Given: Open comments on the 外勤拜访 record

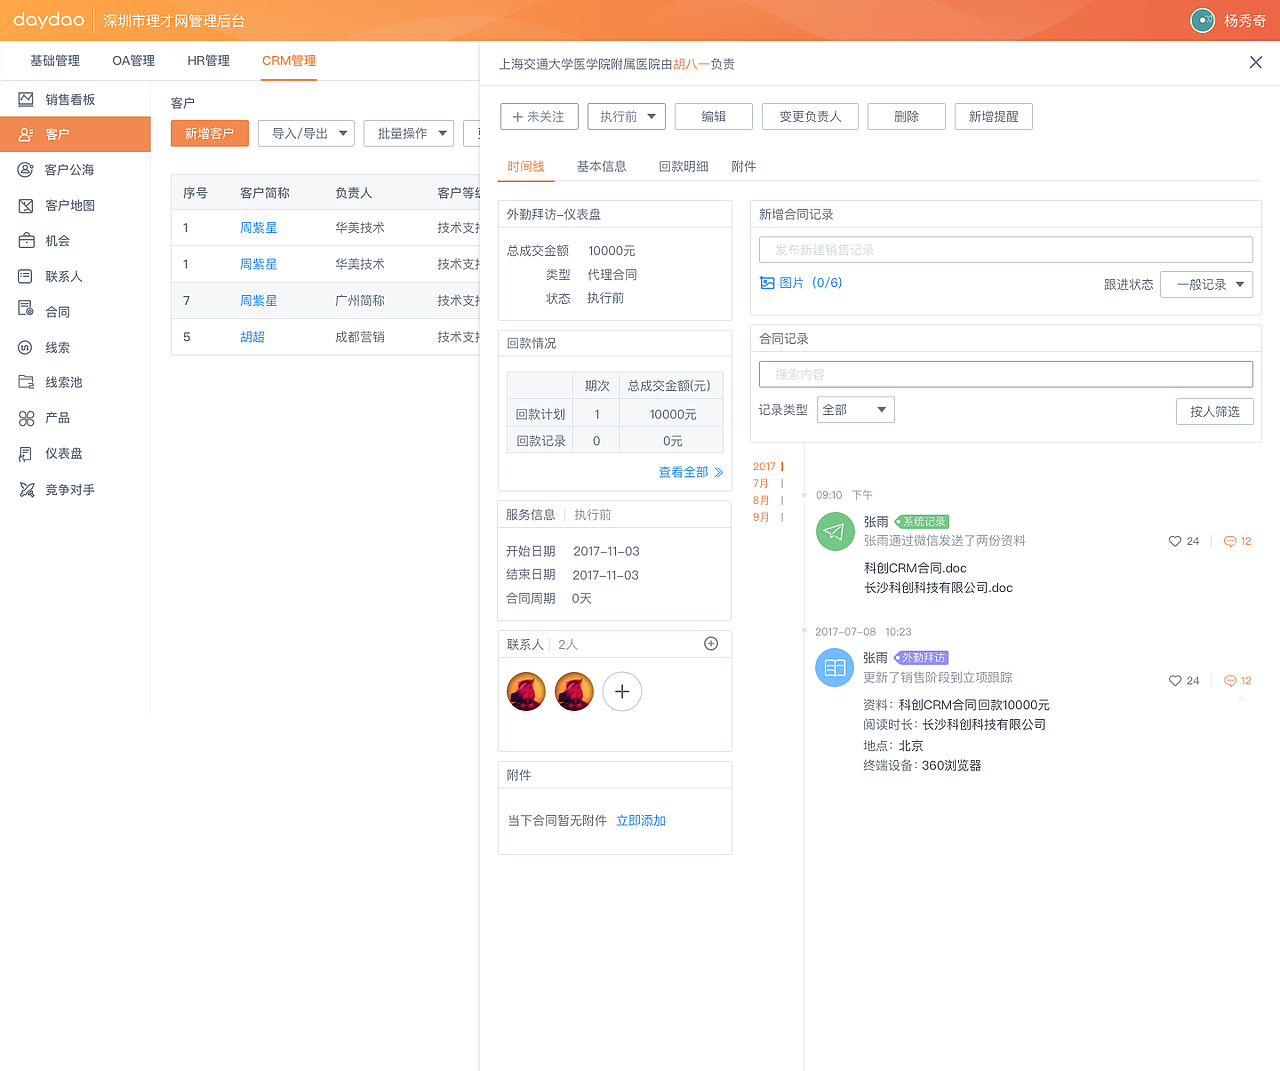Looking at the screenshot, I should tap(1230, 680).
